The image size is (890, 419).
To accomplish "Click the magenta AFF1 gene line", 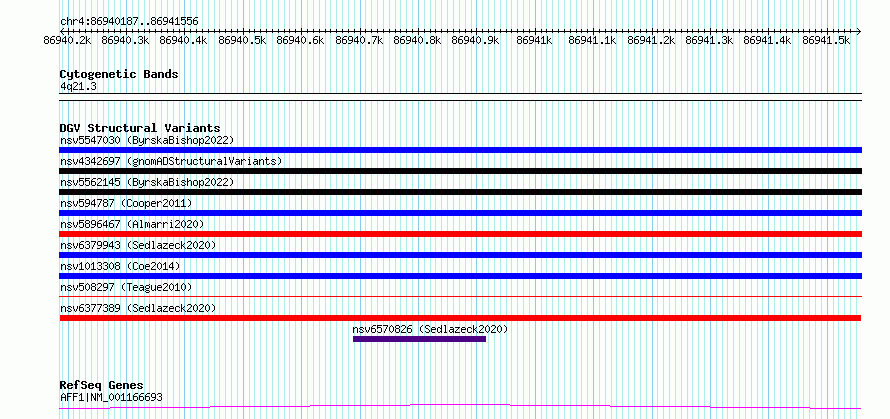I will [460, 407].
